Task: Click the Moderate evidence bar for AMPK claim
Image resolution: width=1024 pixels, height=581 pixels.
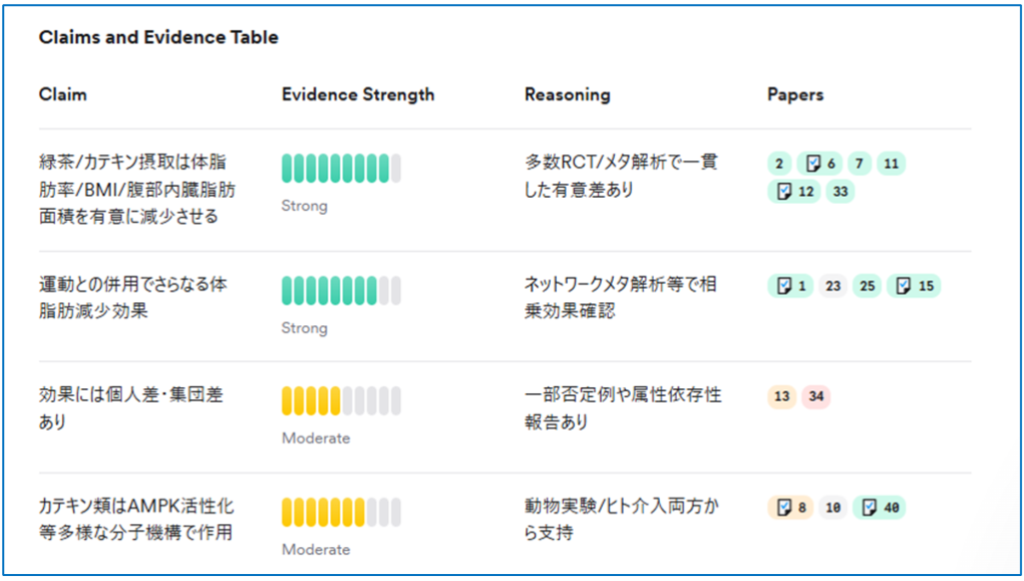Action: click(341, 512)
